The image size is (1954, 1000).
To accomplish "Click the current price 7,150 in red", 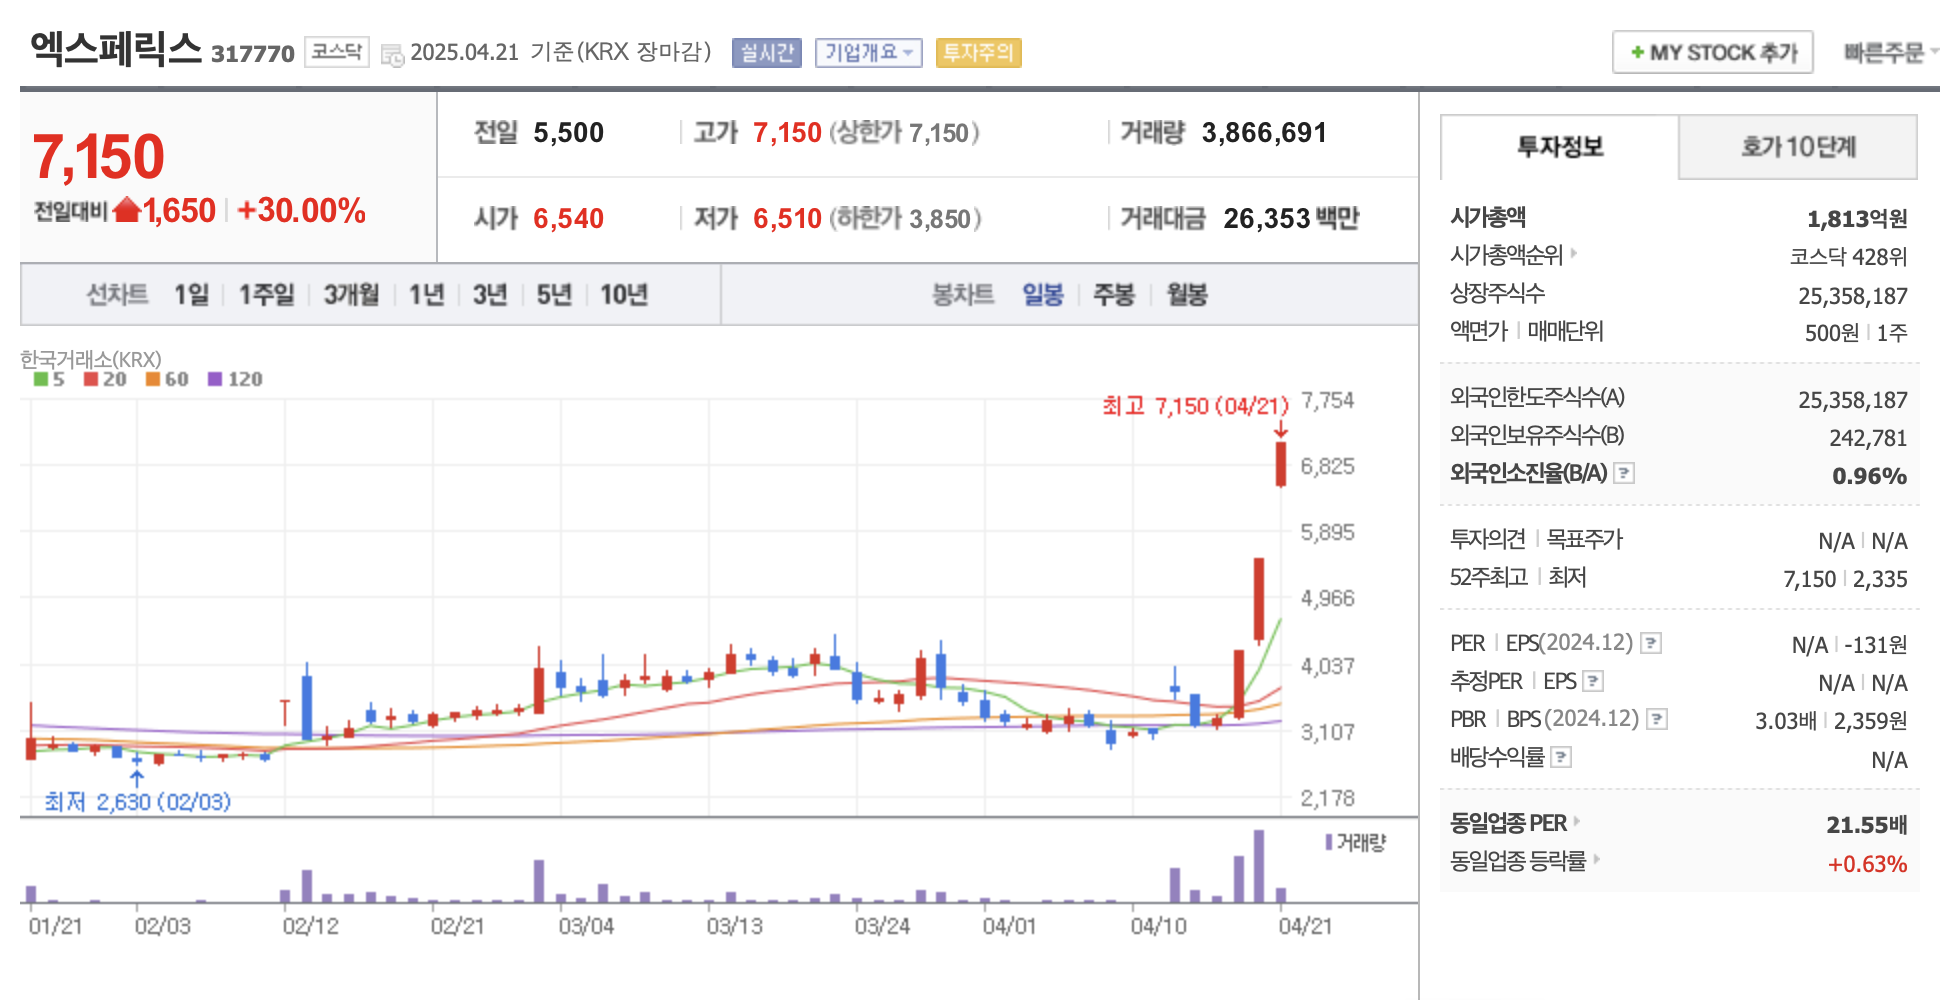I will coord(98,157).
